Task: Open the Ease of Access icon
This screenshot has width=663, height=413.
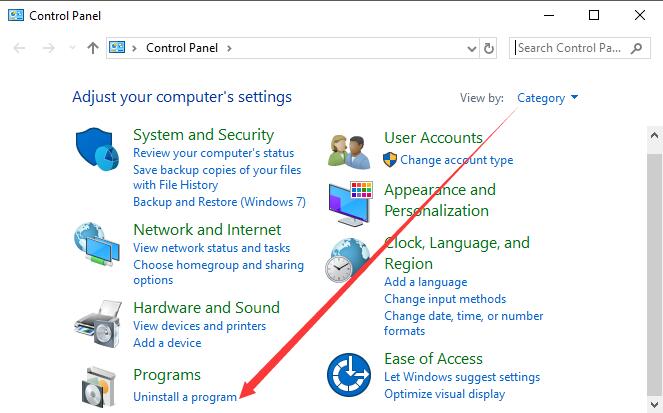Action: 349,375
